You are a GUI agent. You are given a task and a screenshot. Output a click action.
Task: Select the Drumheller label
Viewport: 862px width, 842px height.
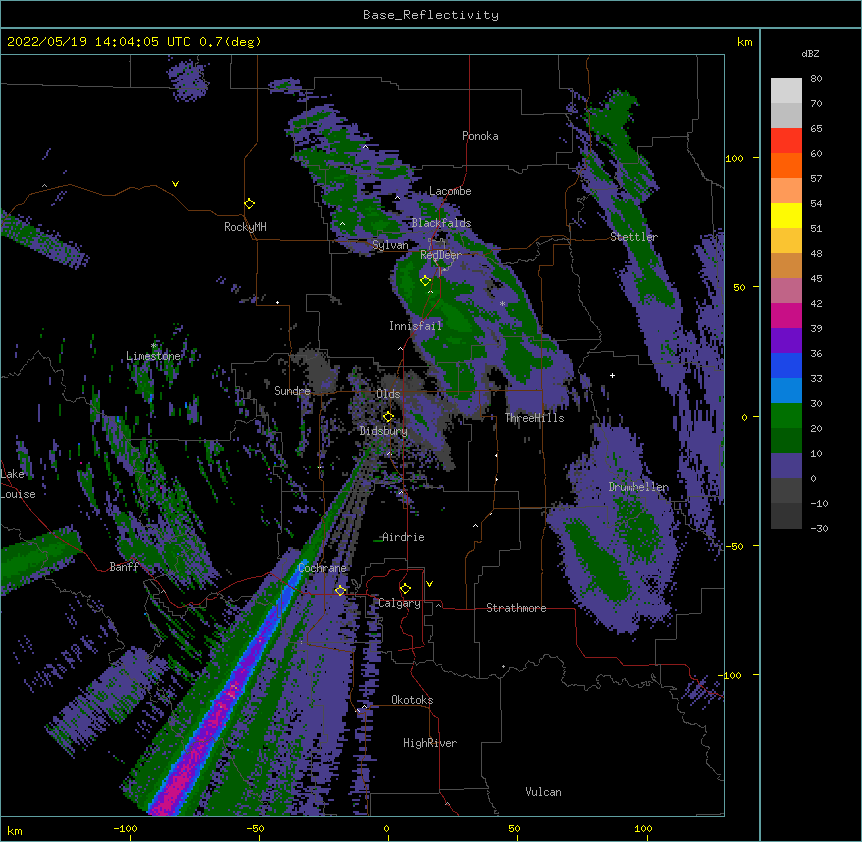point(639,487)
